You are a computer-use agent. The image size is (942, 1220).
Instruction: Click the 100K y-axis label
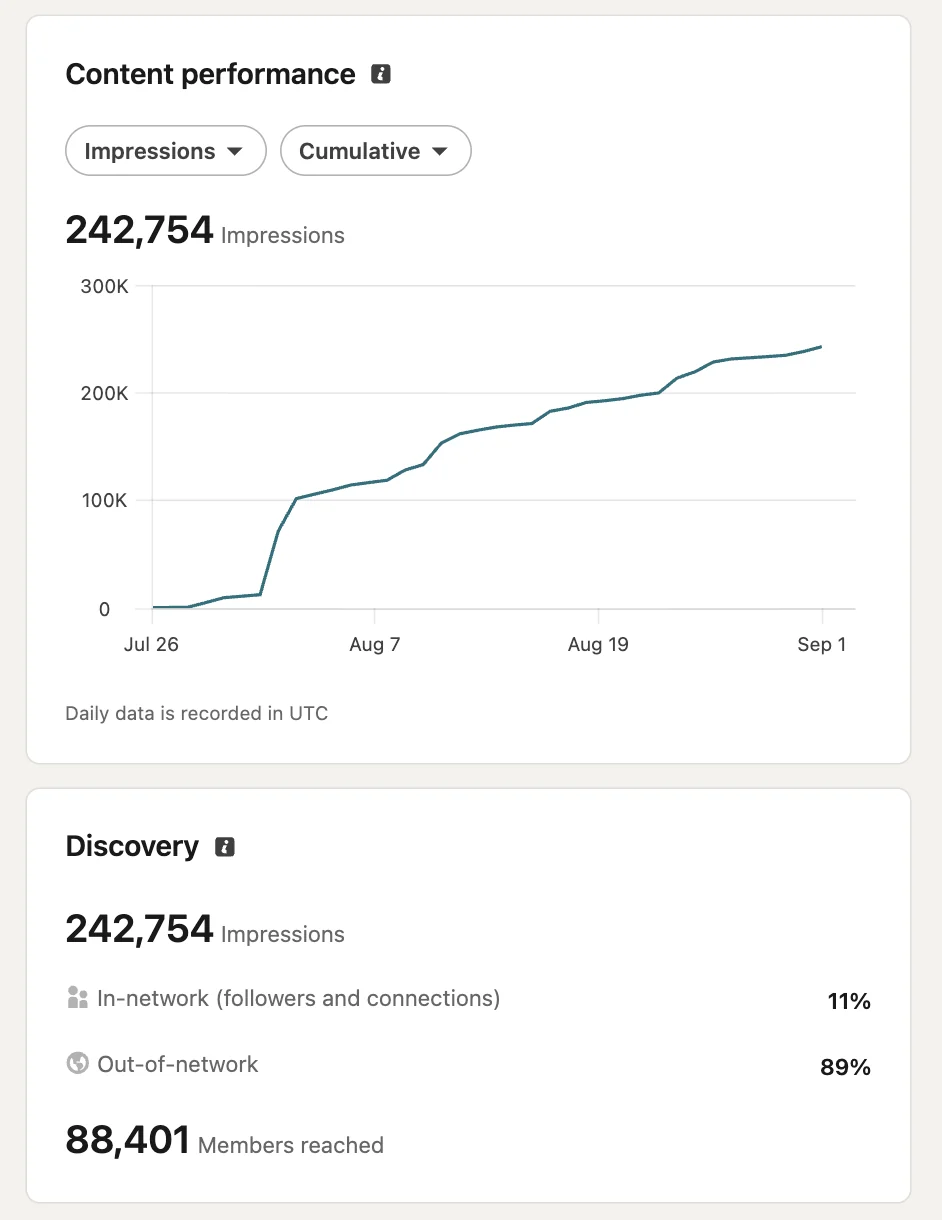tap(106, 501)
